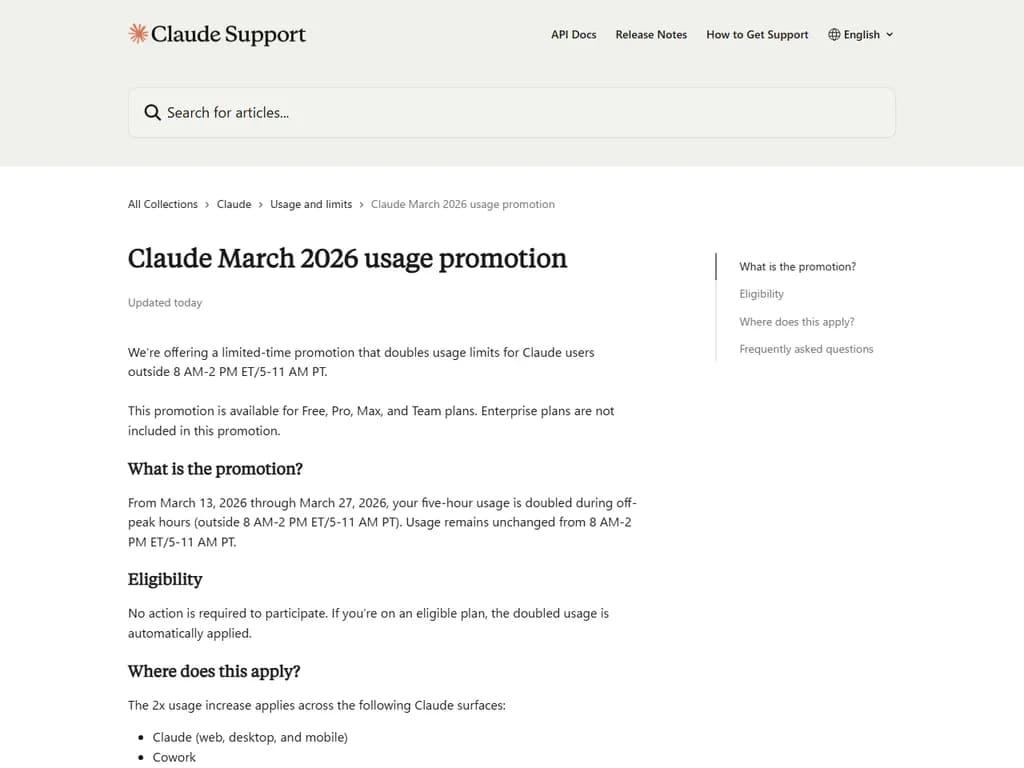Click the current page breadcrumb label

coord(463,204)
